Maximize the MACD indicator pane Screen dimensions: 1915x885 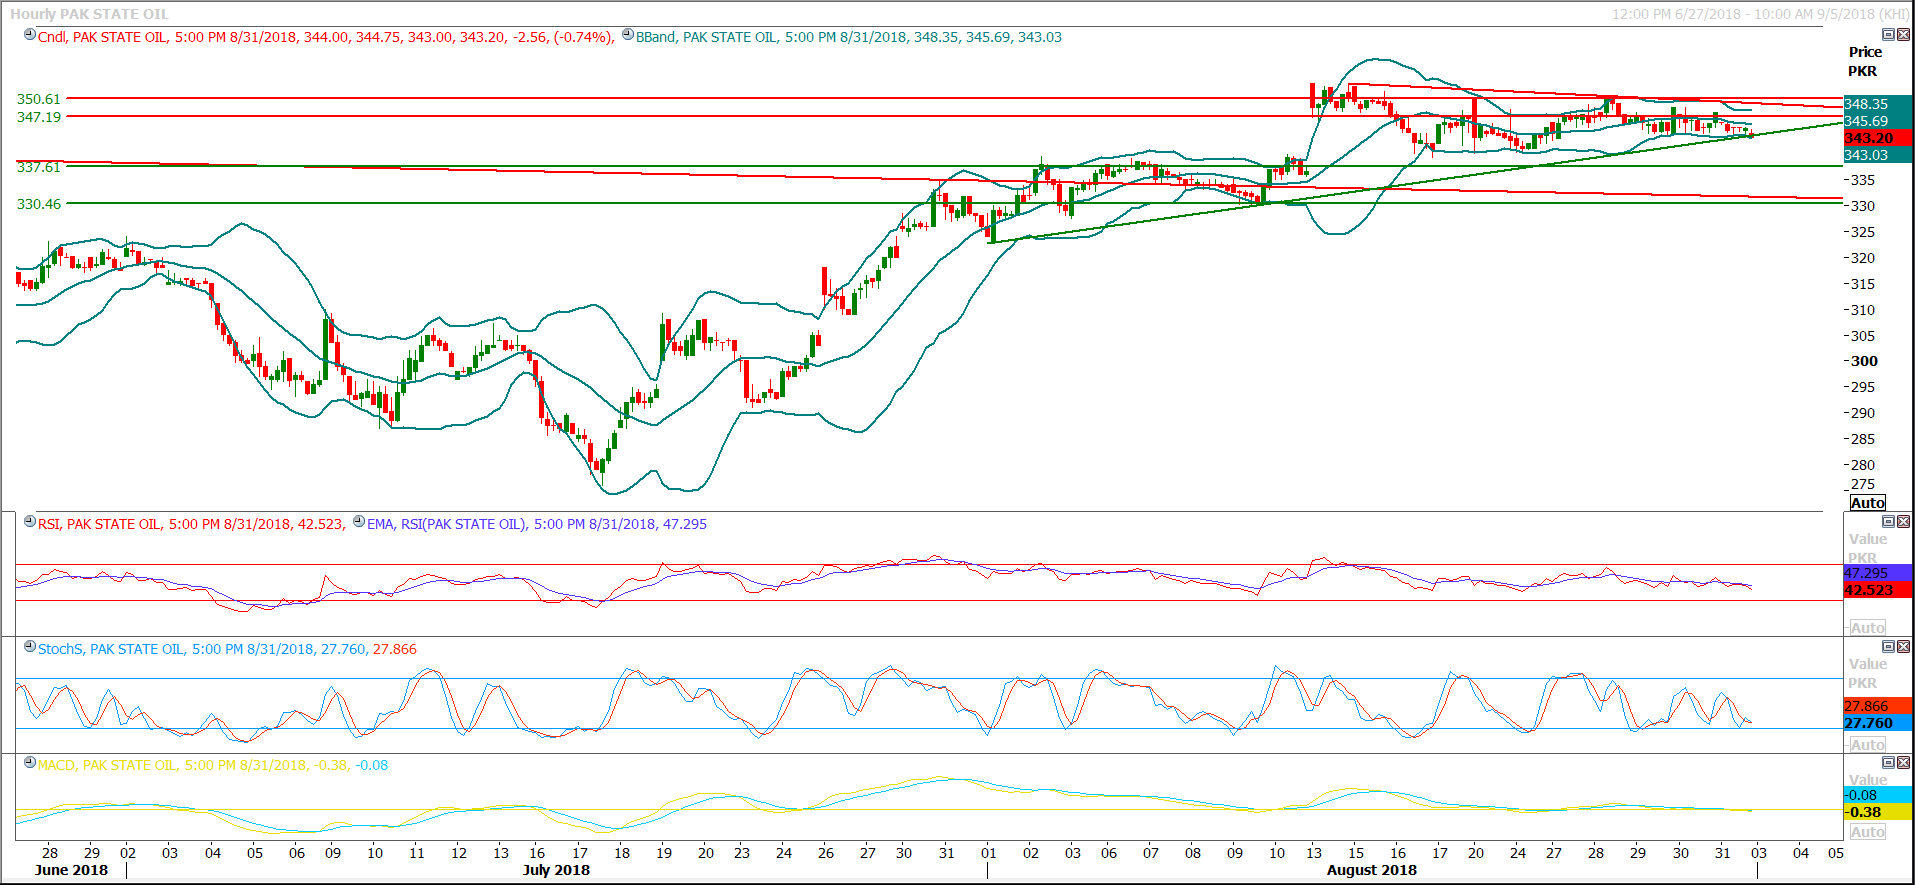1889,763
